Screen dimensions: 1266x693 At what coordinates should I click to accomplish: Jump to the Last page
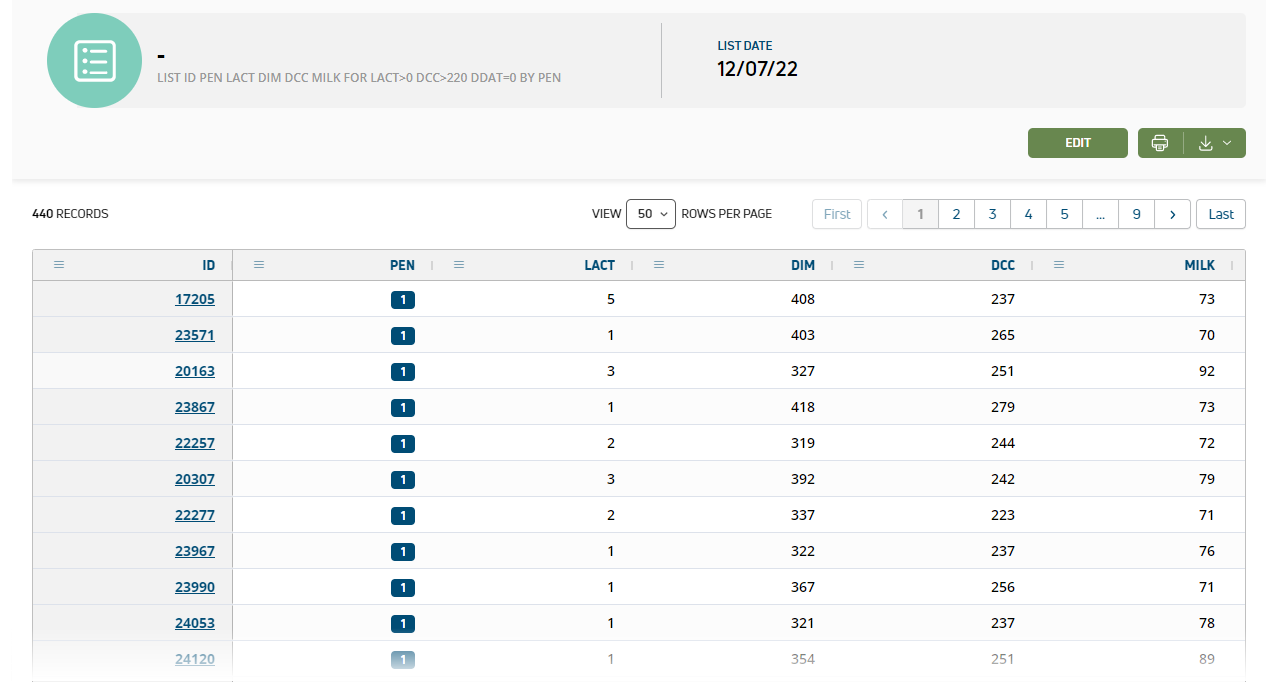pos(1220,214)
